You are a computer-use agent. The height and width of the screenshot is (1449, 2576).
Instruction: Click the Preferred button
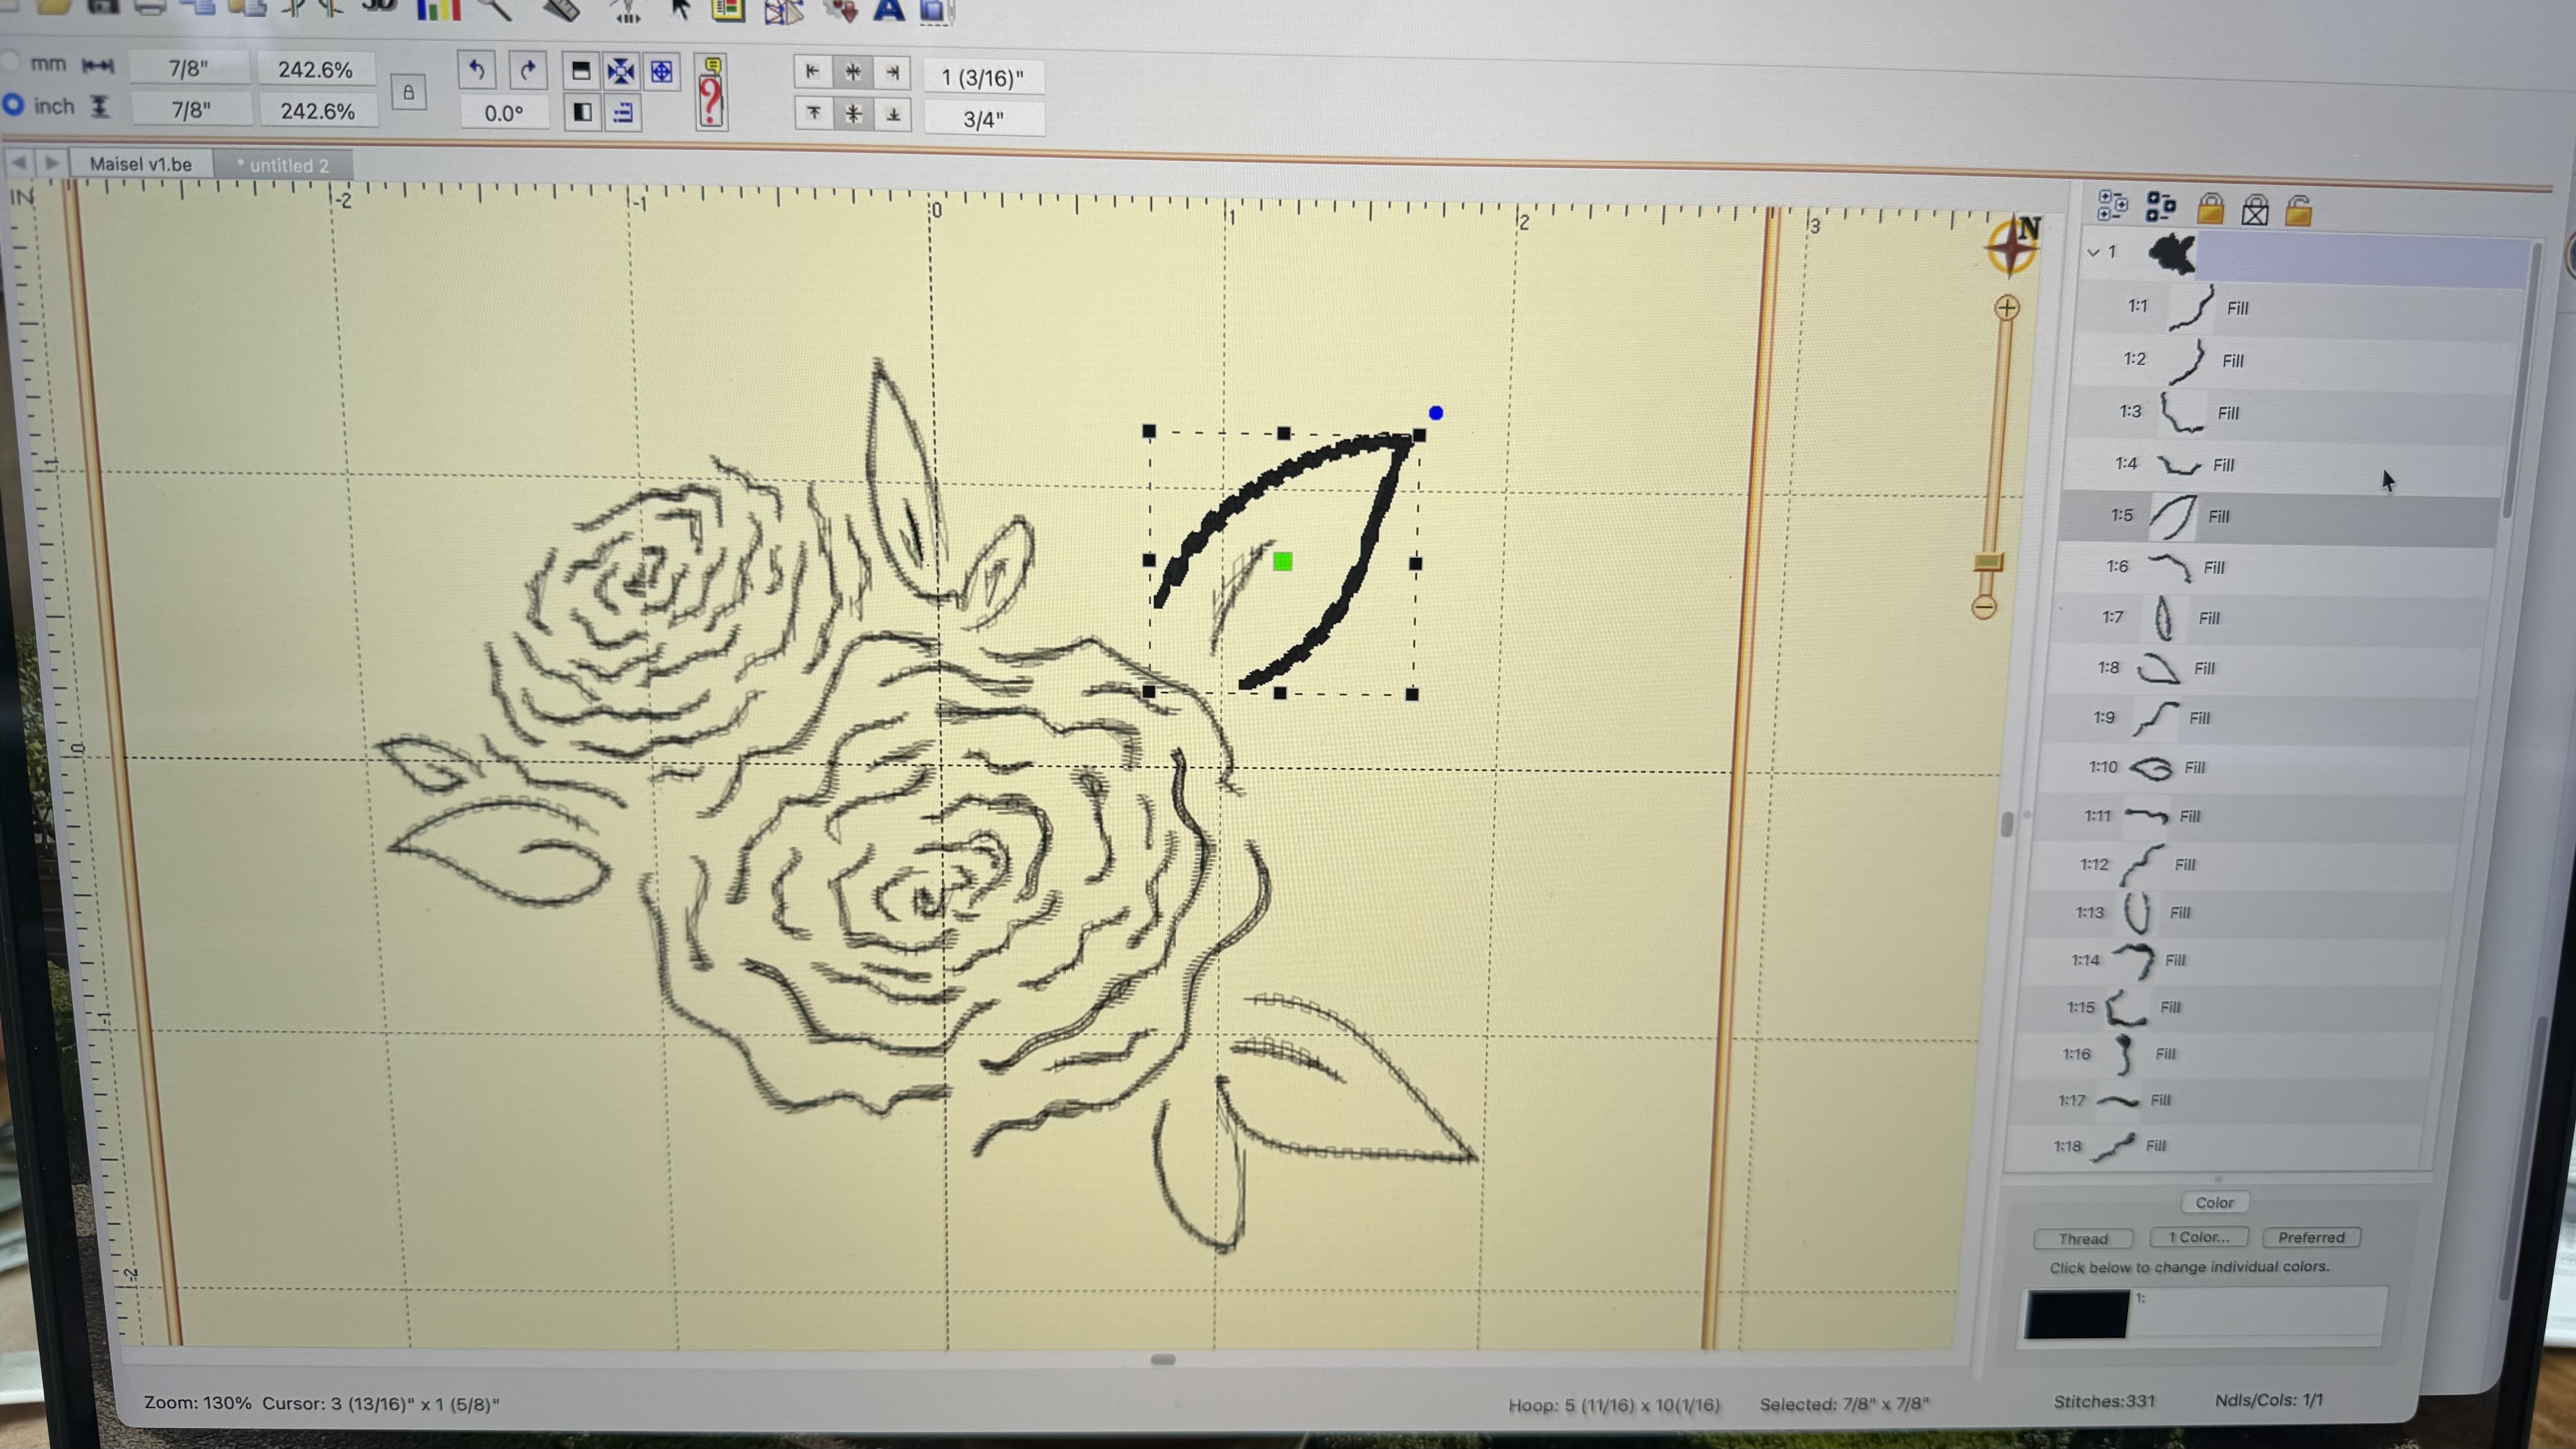[2311, 1237]
